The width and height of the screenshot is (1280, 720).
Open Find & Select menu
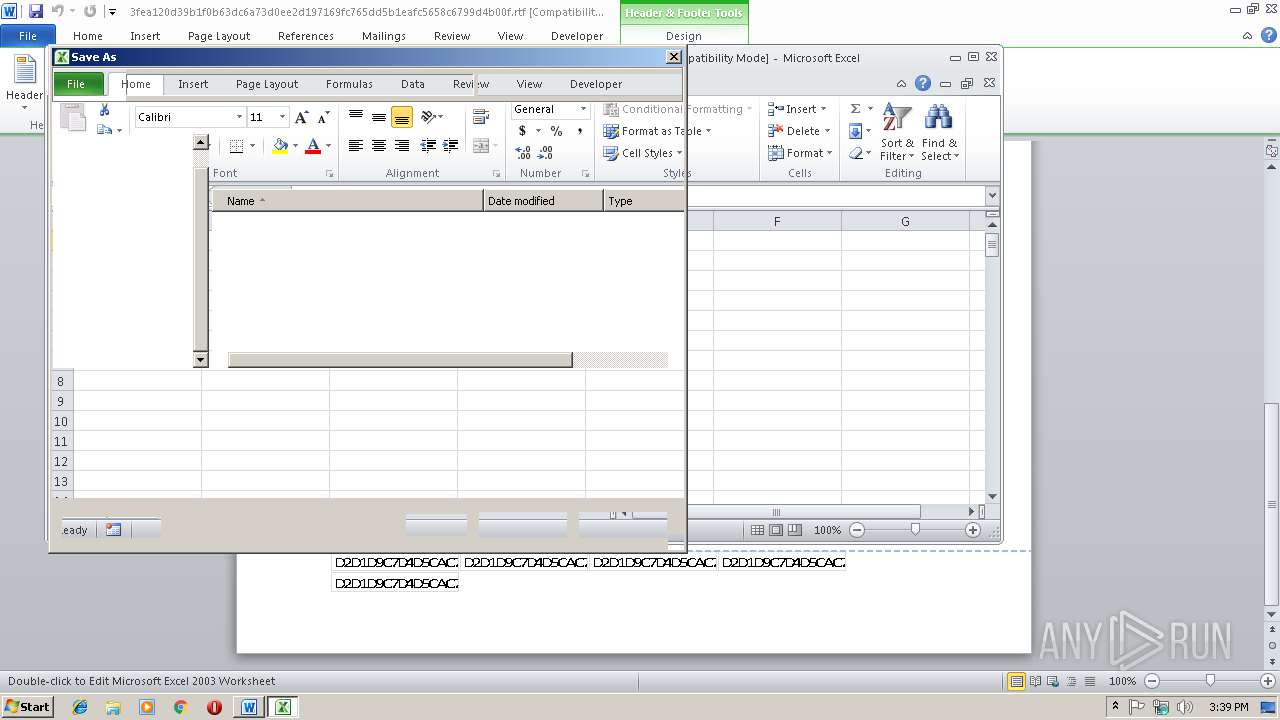[939, 132]
